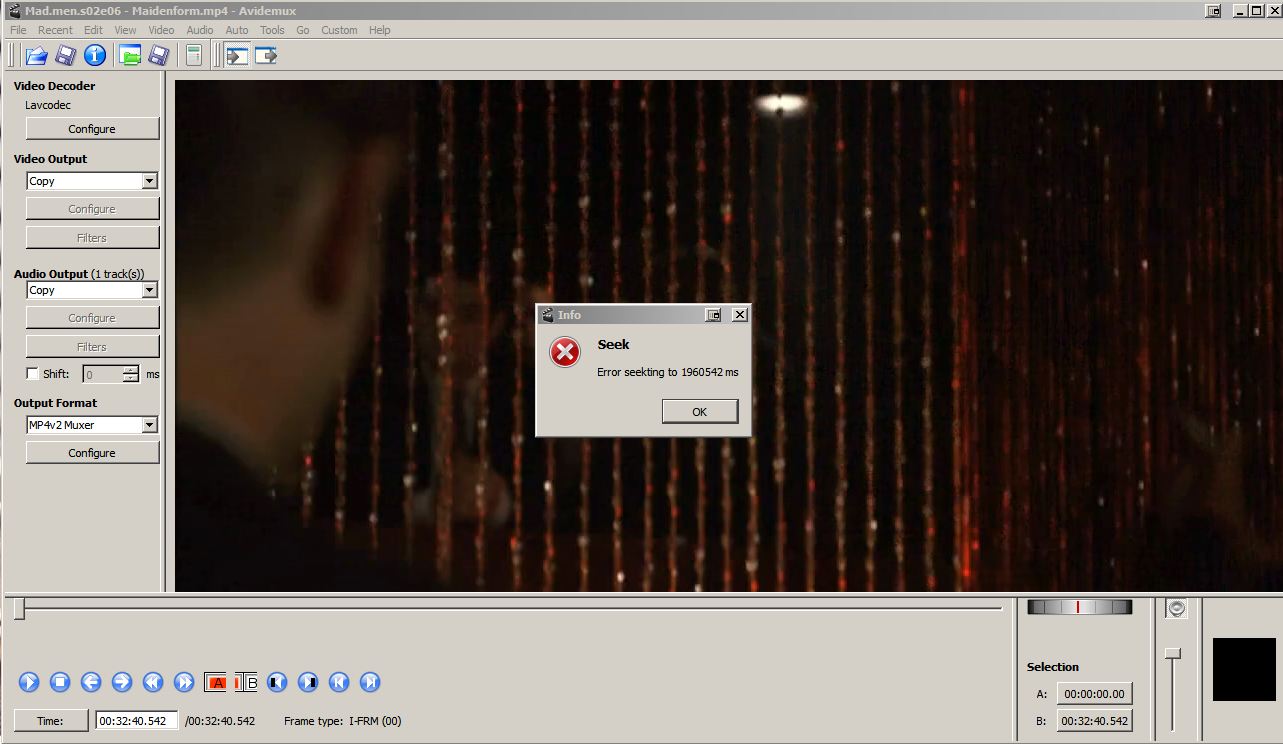Click the second floppy disk toolbar icon

[158, 55]
